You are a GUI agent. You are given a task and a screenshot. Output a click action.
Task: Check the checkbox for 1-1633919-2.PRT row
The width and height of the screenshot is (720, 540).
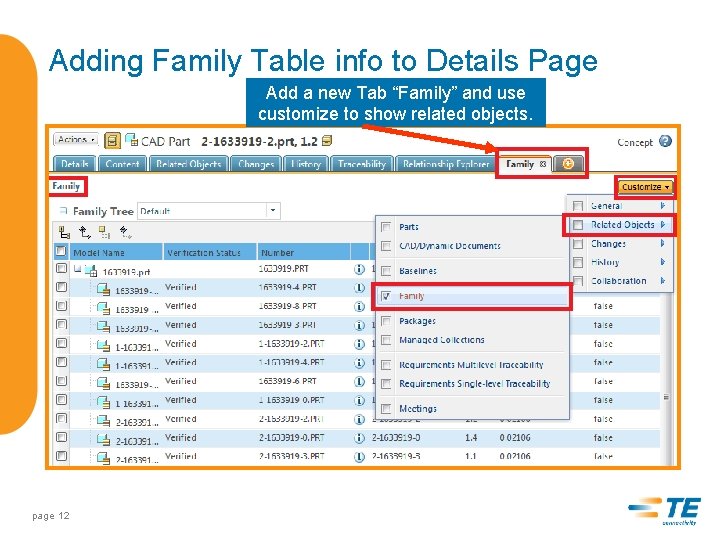pyautogui.click(x=61, y=343)
